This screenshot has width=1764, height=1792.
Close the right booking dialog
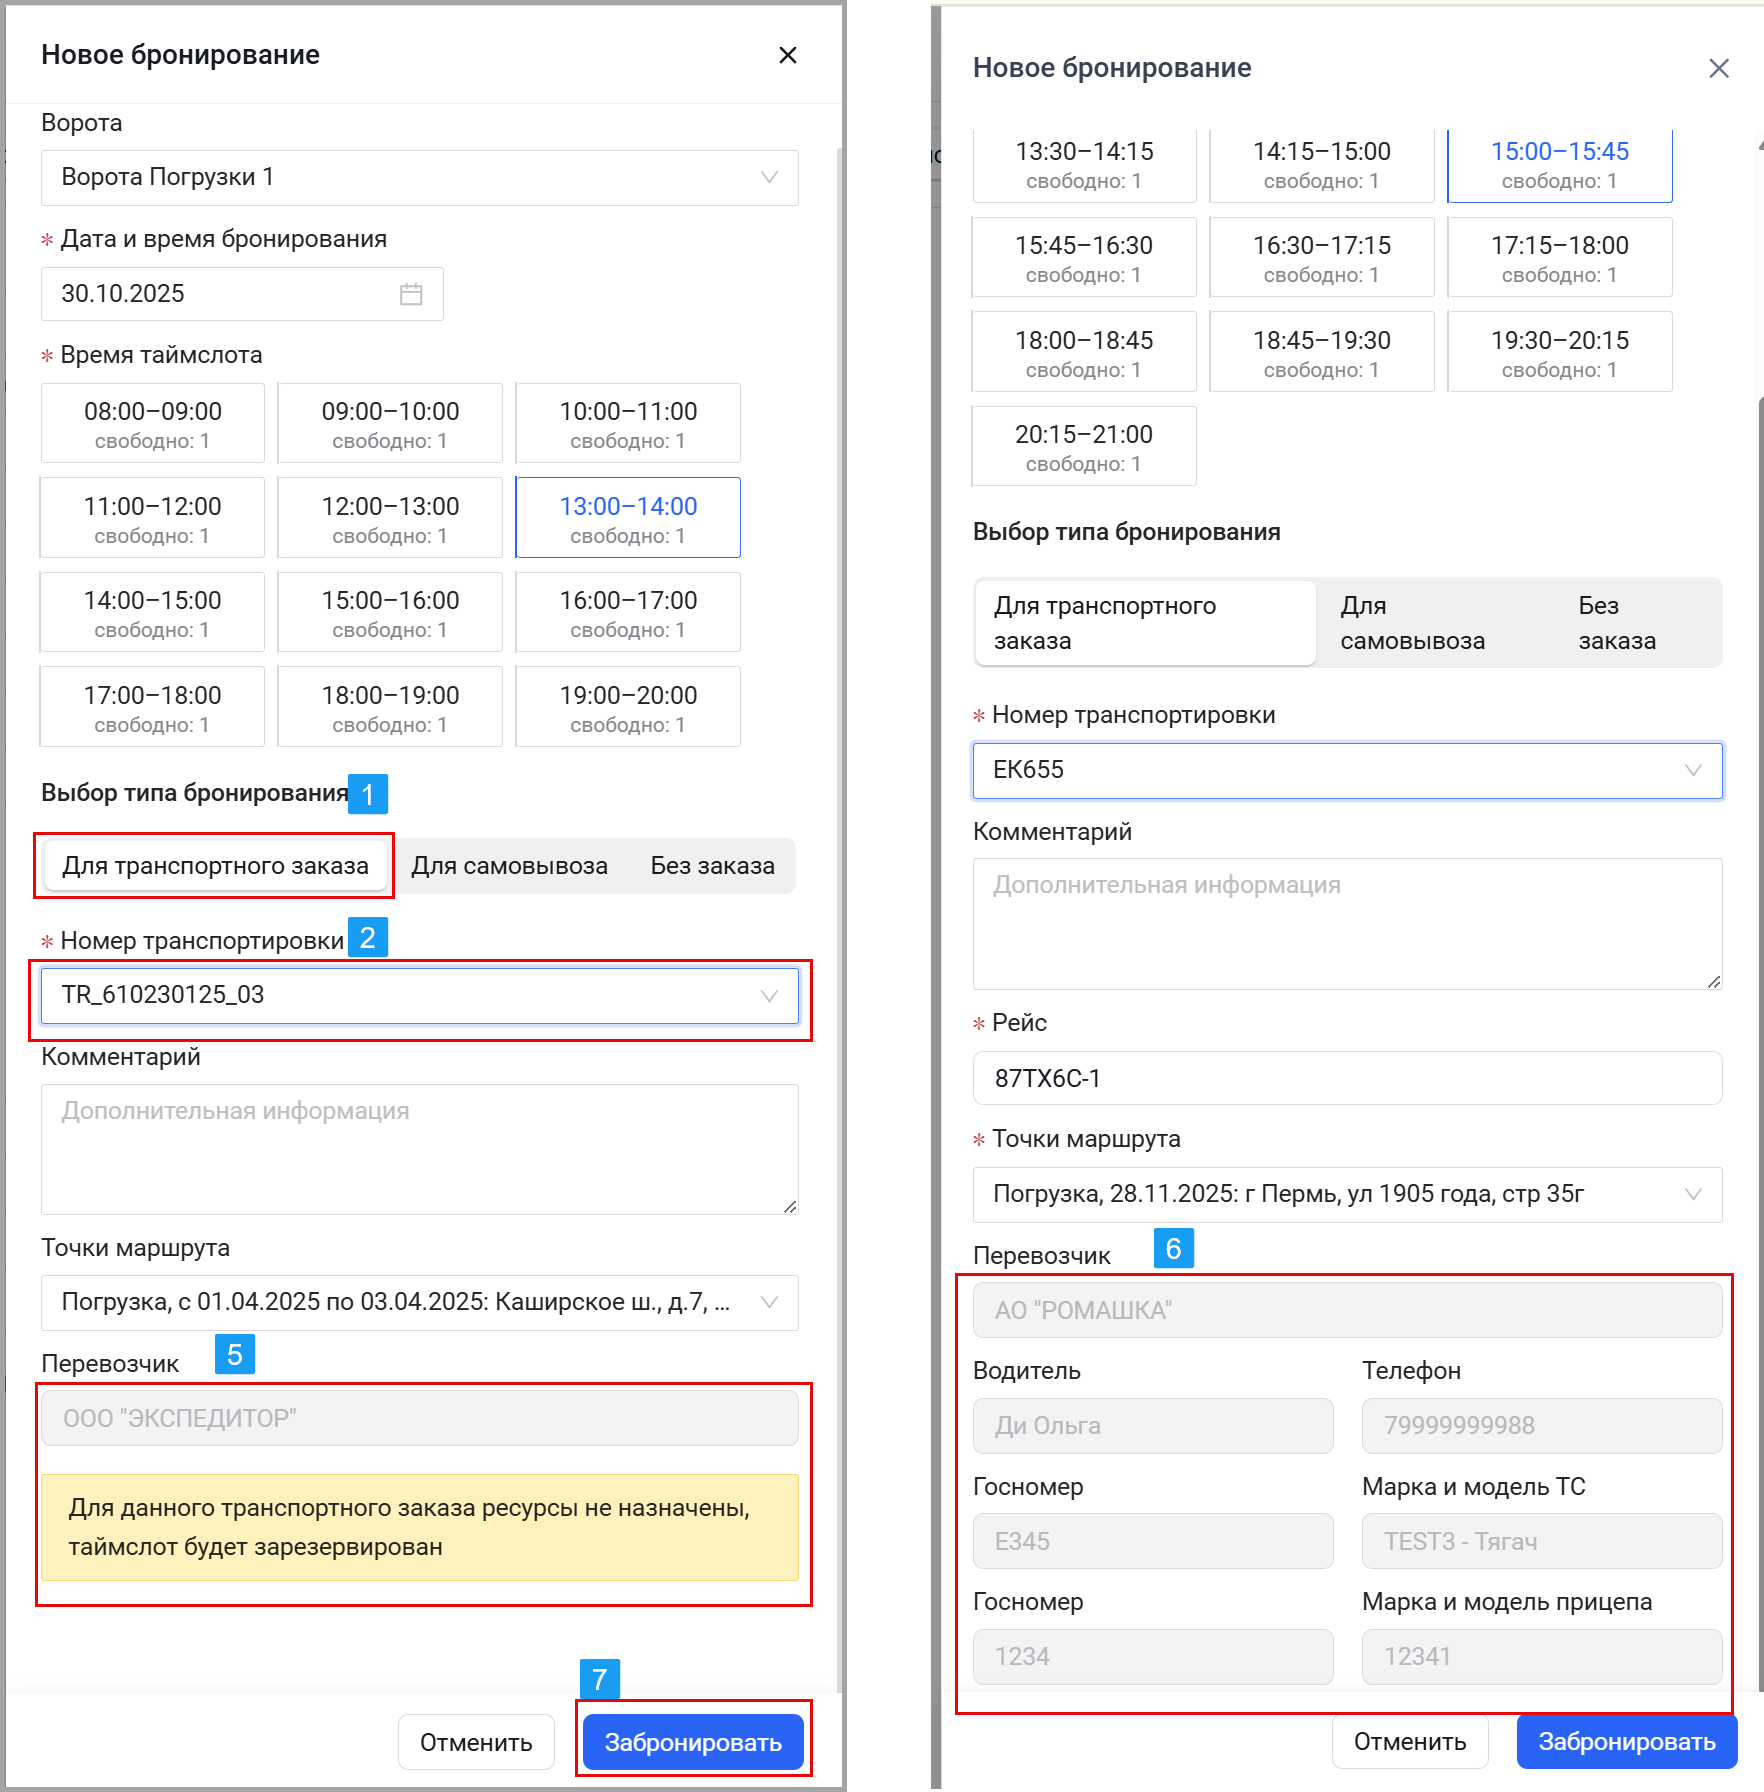coord(1718,68)
